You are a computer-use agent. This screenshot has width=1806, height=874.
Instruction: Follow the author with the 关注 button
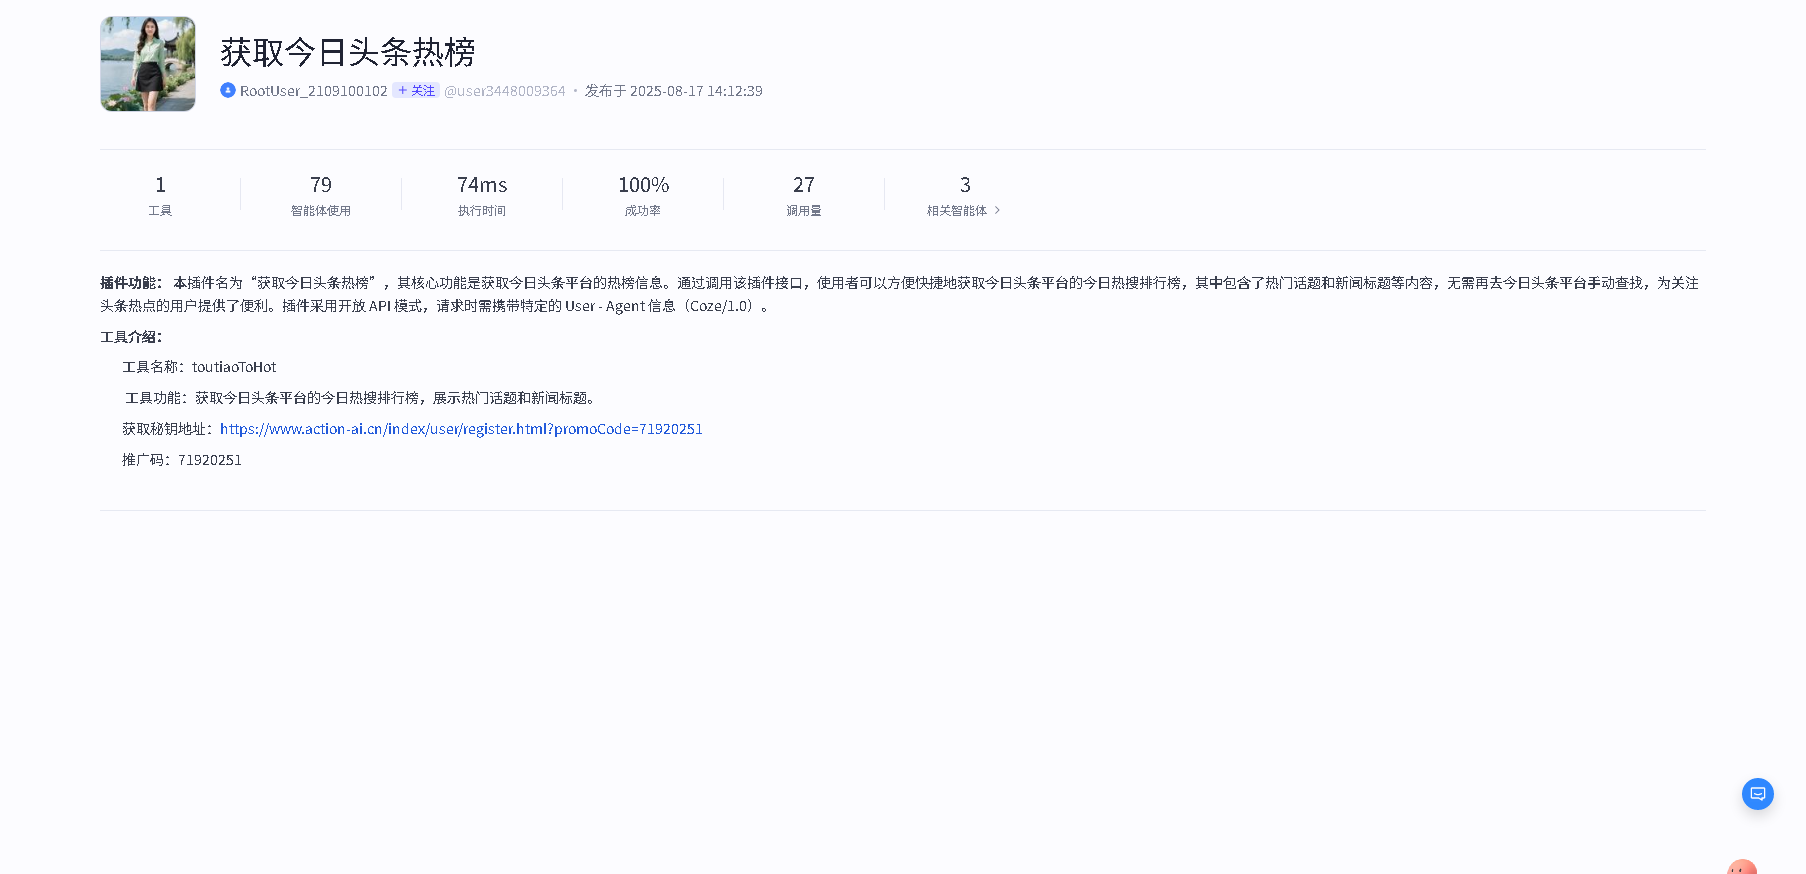(416, 90)
